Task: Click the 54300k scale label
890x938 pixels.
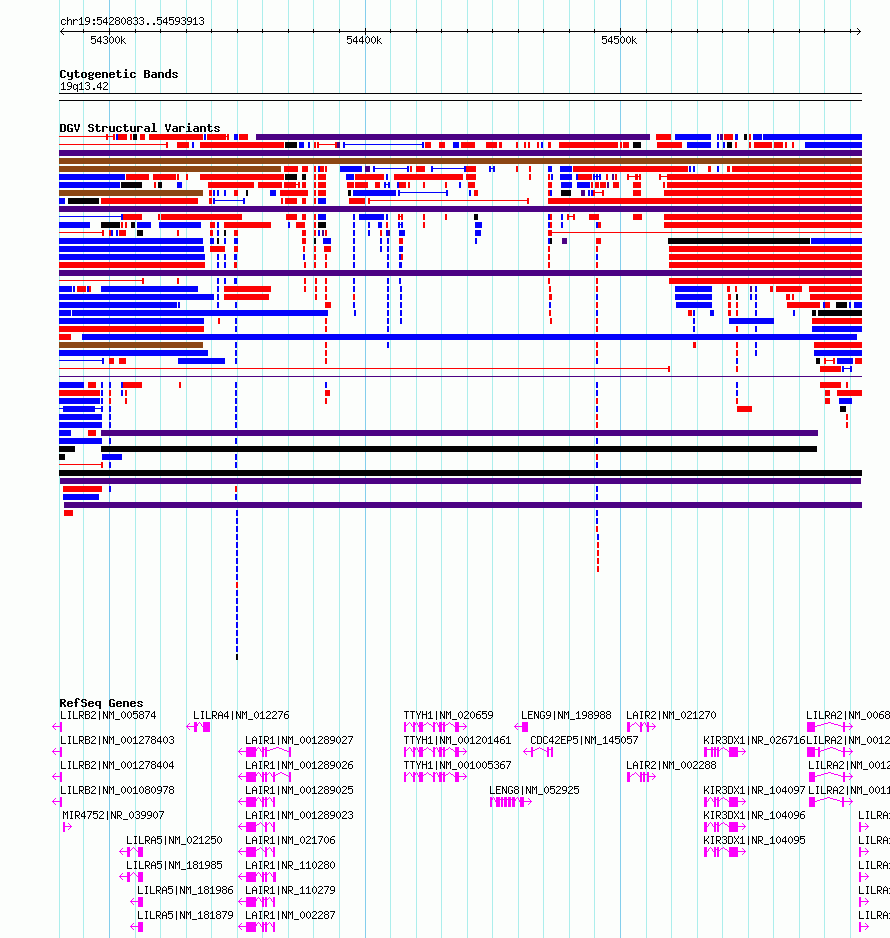Action: pos(108,40)
